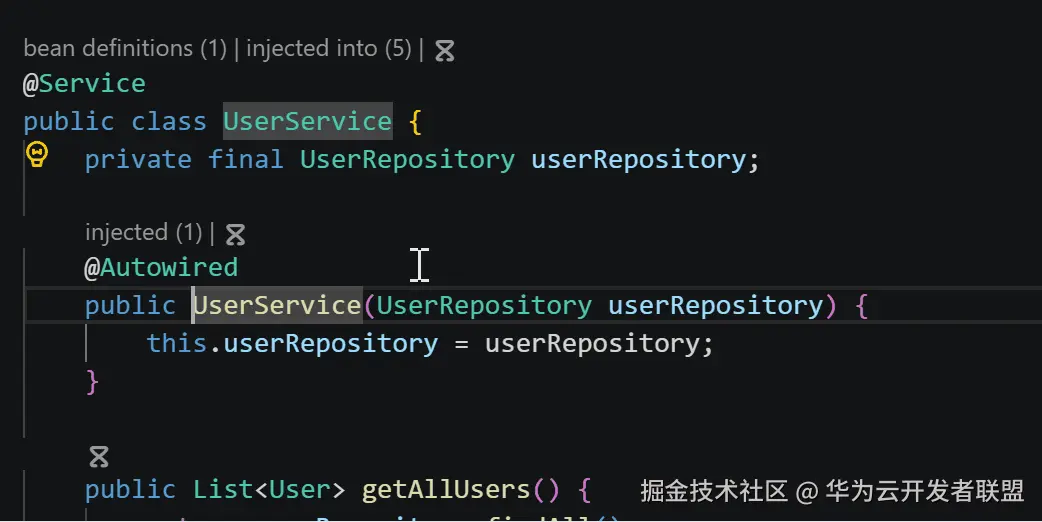Click hourglass icon above getAllUsers method
The image size is (1042, 522).
[x=98, y=457]
